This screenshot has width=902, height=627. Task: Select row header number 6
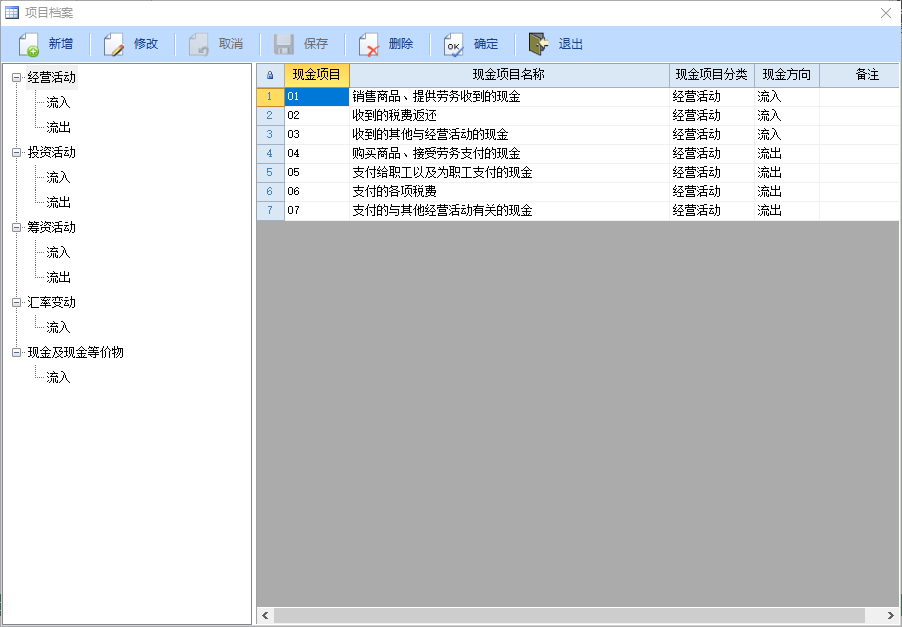[x=270, y=192]
